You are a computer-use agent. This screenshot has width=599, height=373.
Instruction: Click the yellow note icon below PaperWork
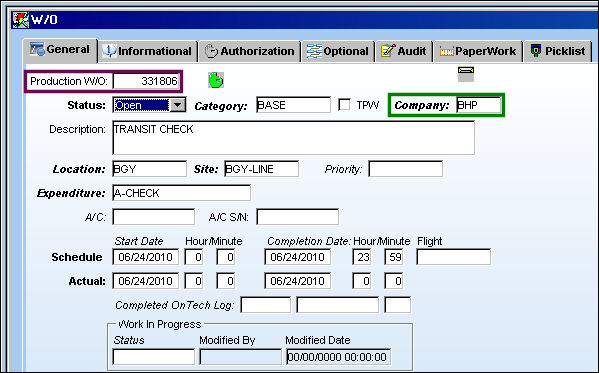click(466, 74)
